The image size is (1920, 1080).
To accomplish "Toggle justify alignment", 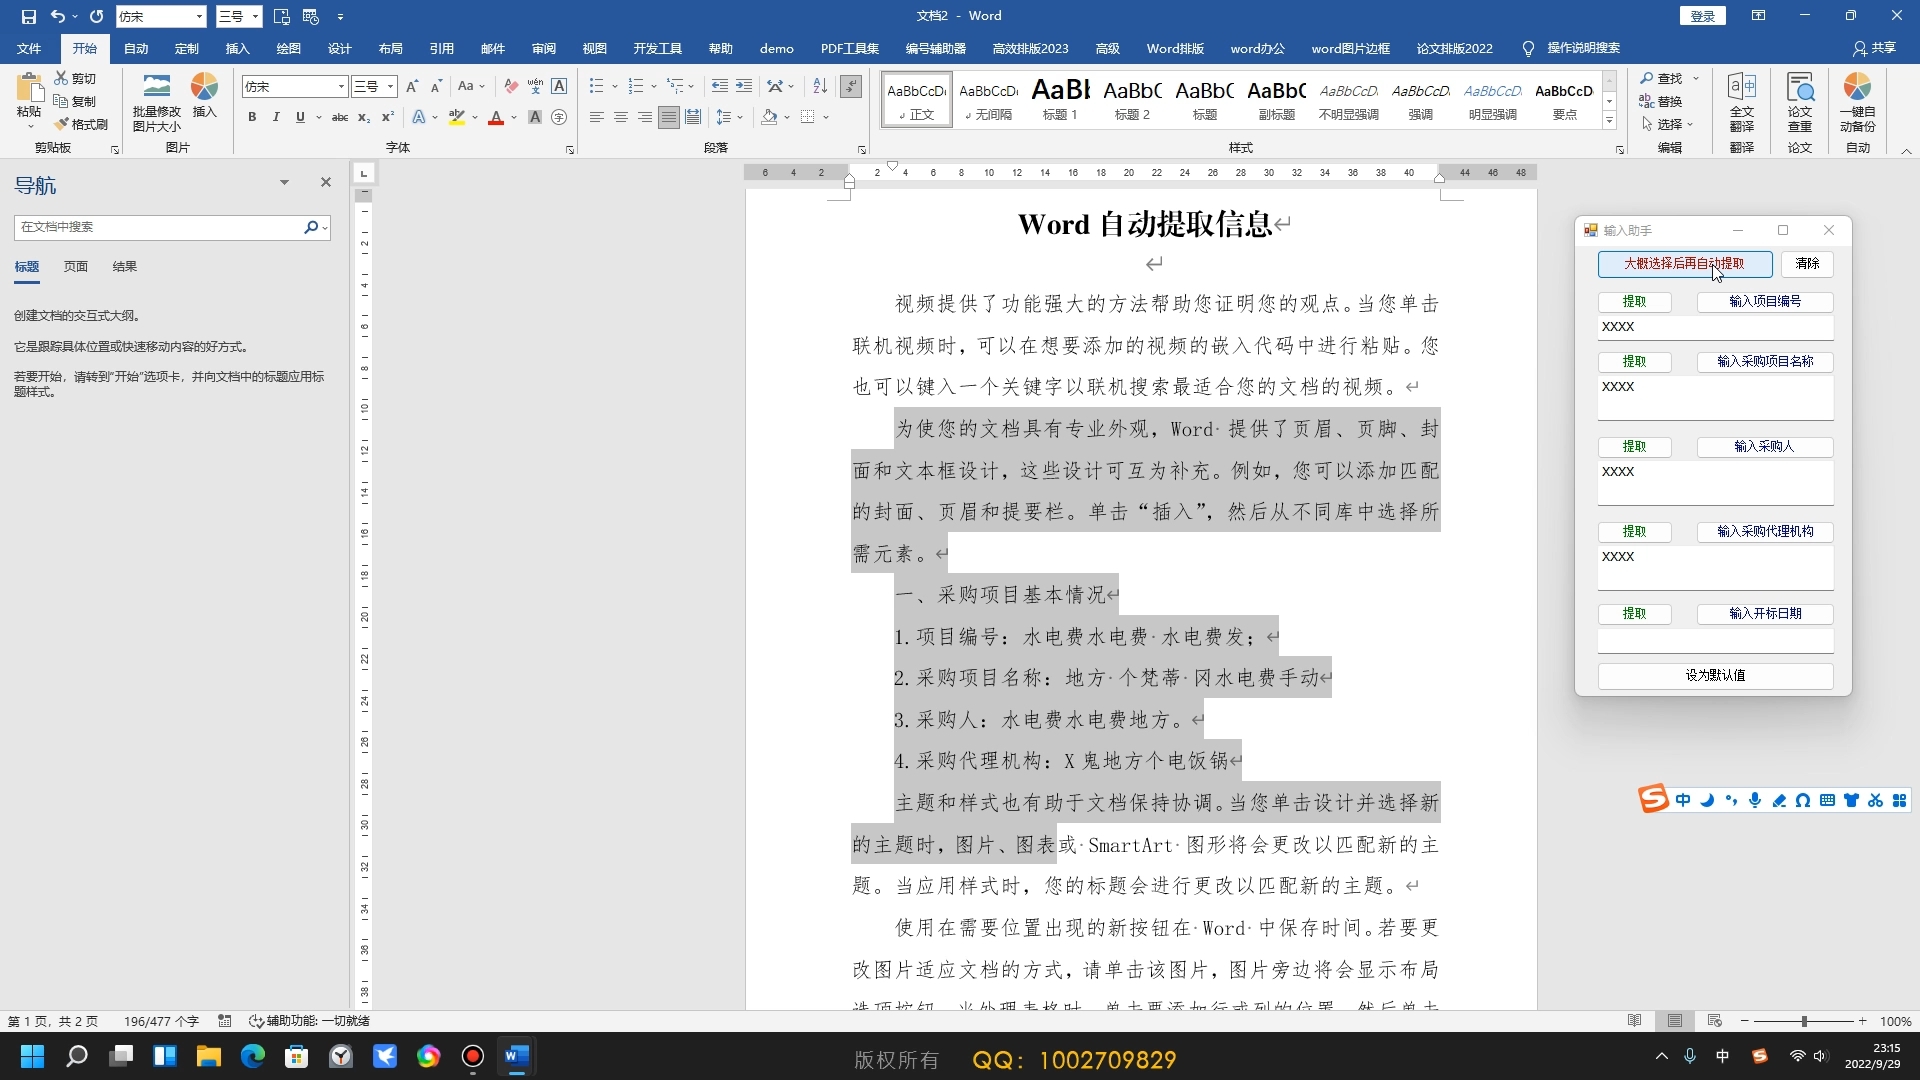I will point(668,117).
